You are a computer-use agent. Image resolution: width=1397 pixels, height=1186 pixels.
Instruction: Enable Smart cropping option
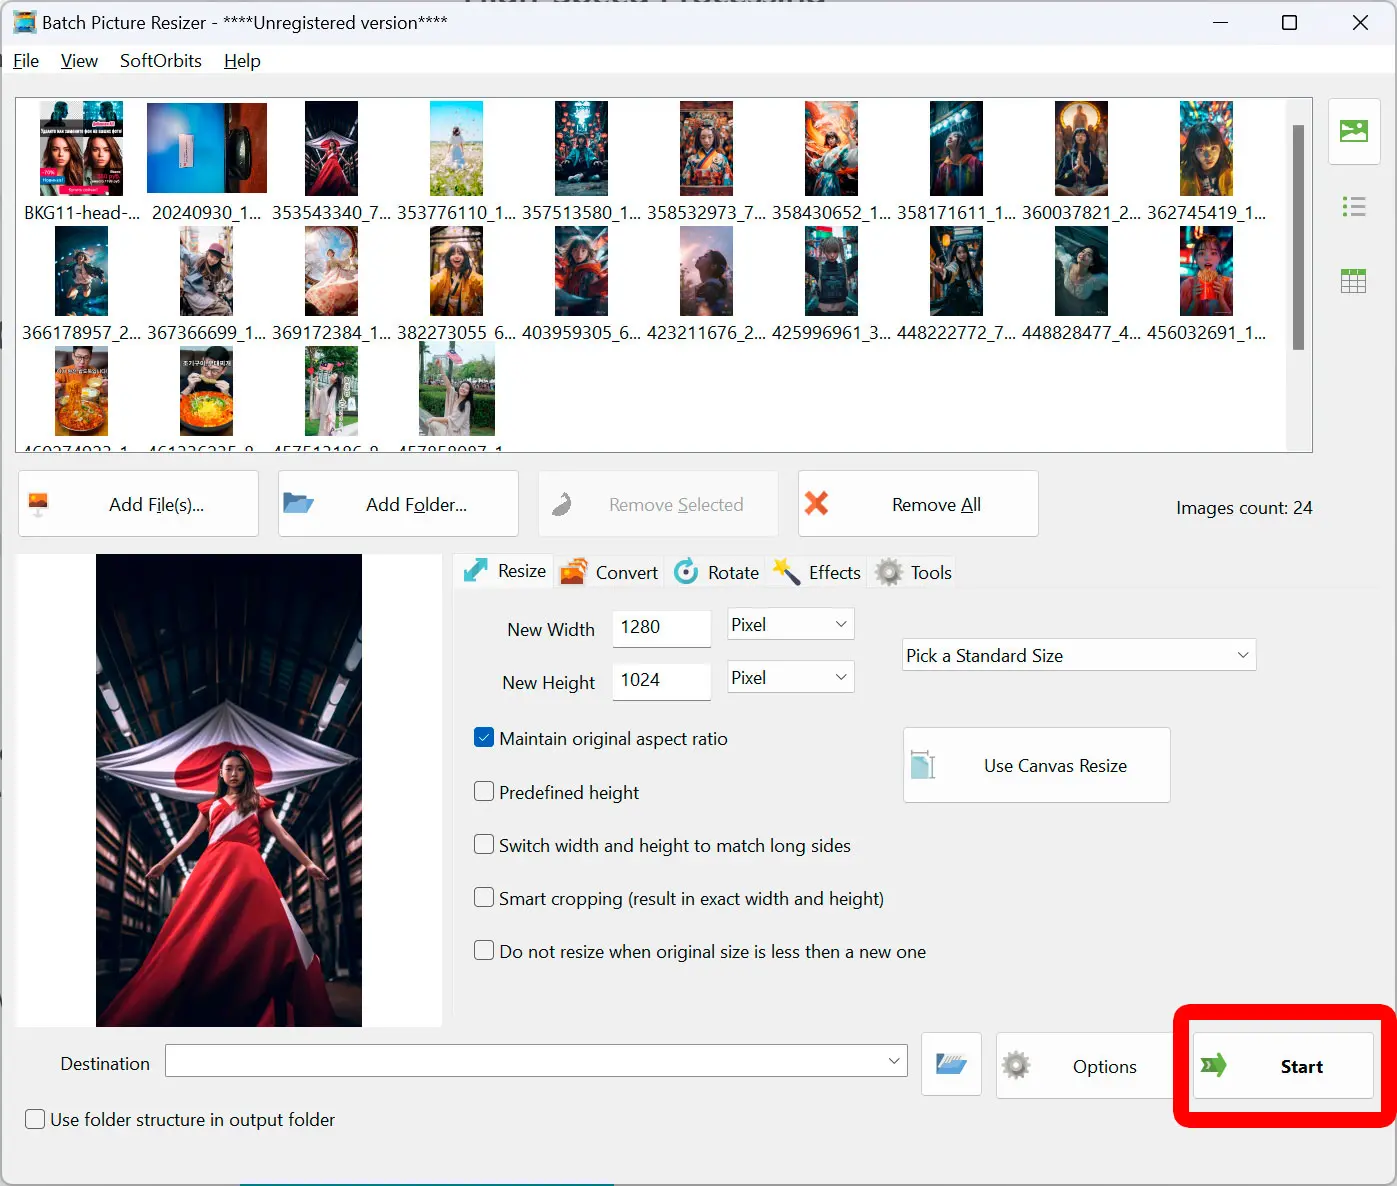tap(484, 897)
